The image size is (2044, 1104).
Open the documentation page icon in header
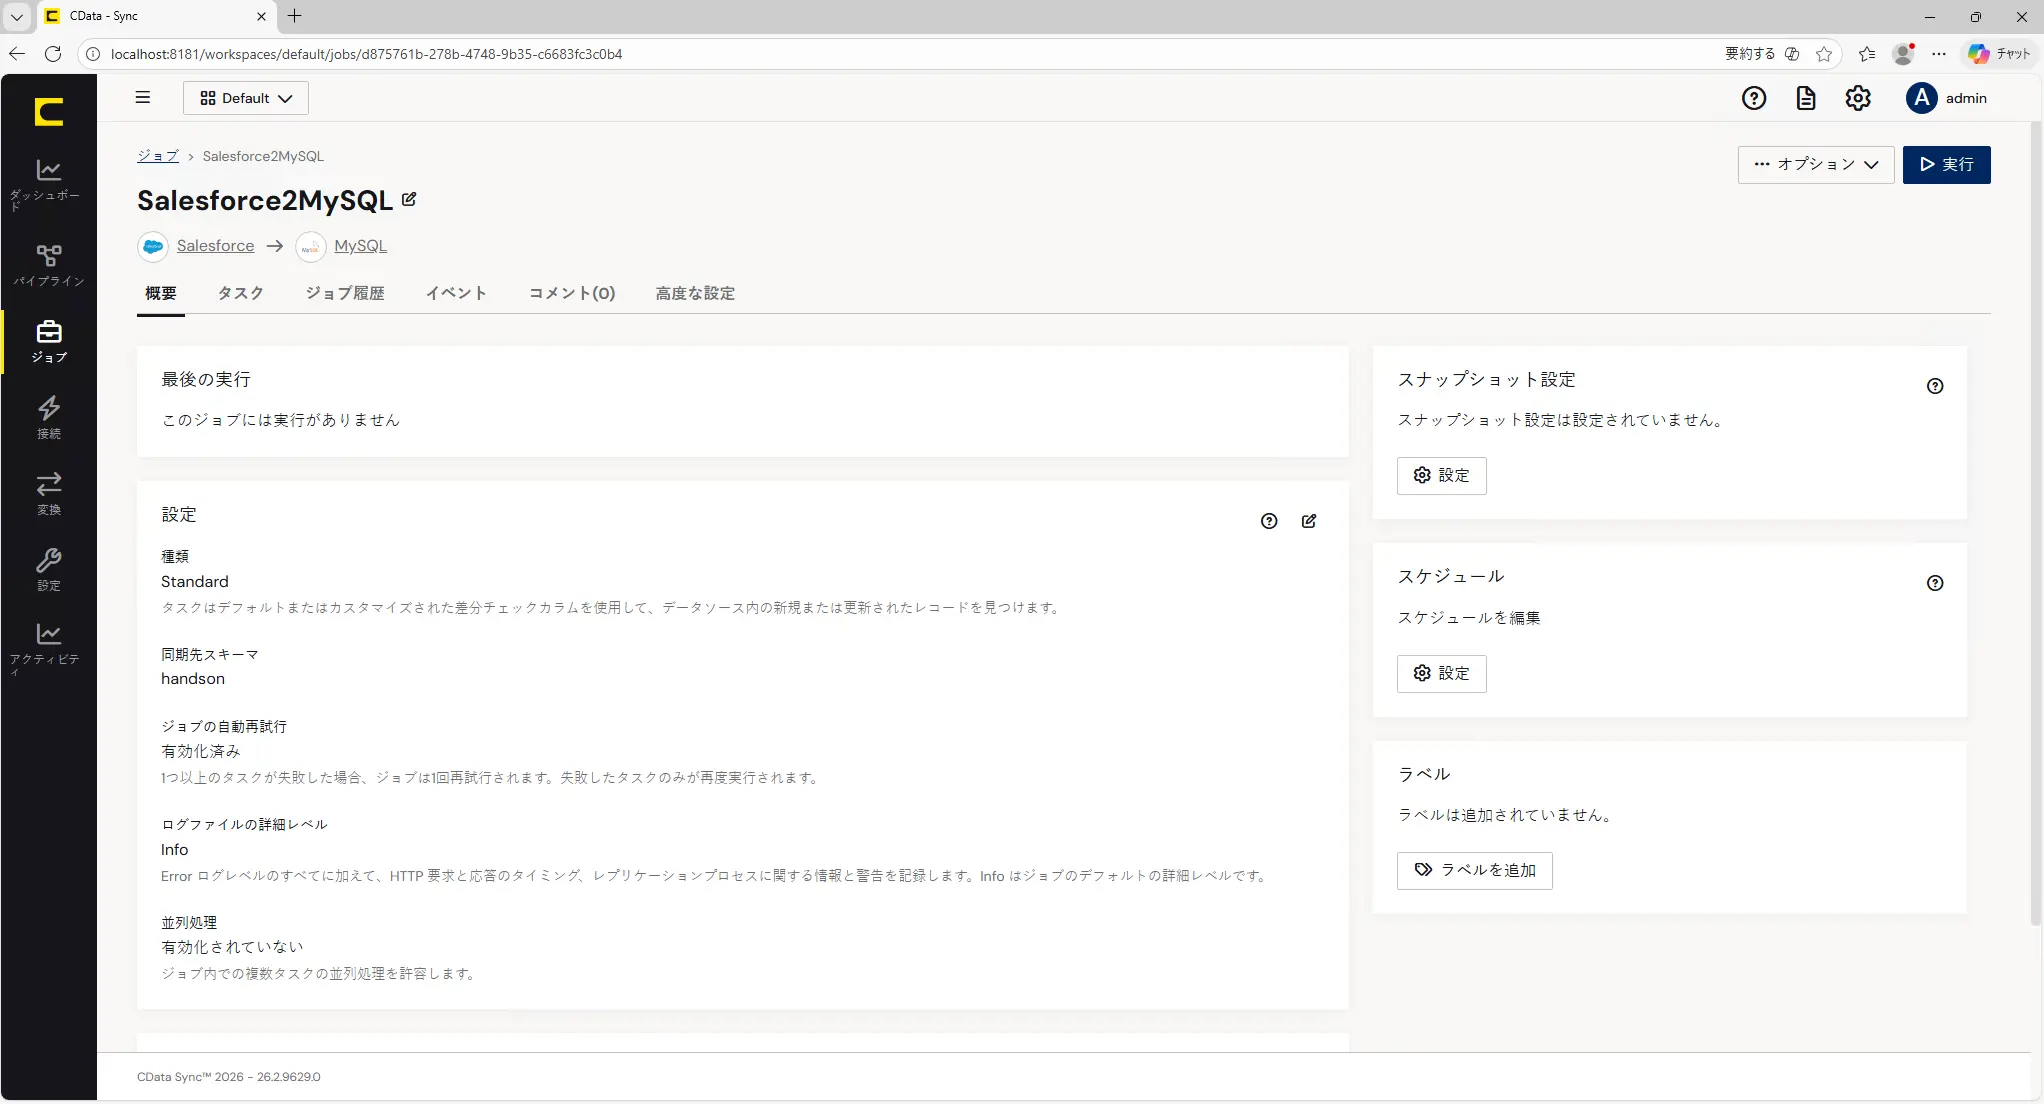1806,98
